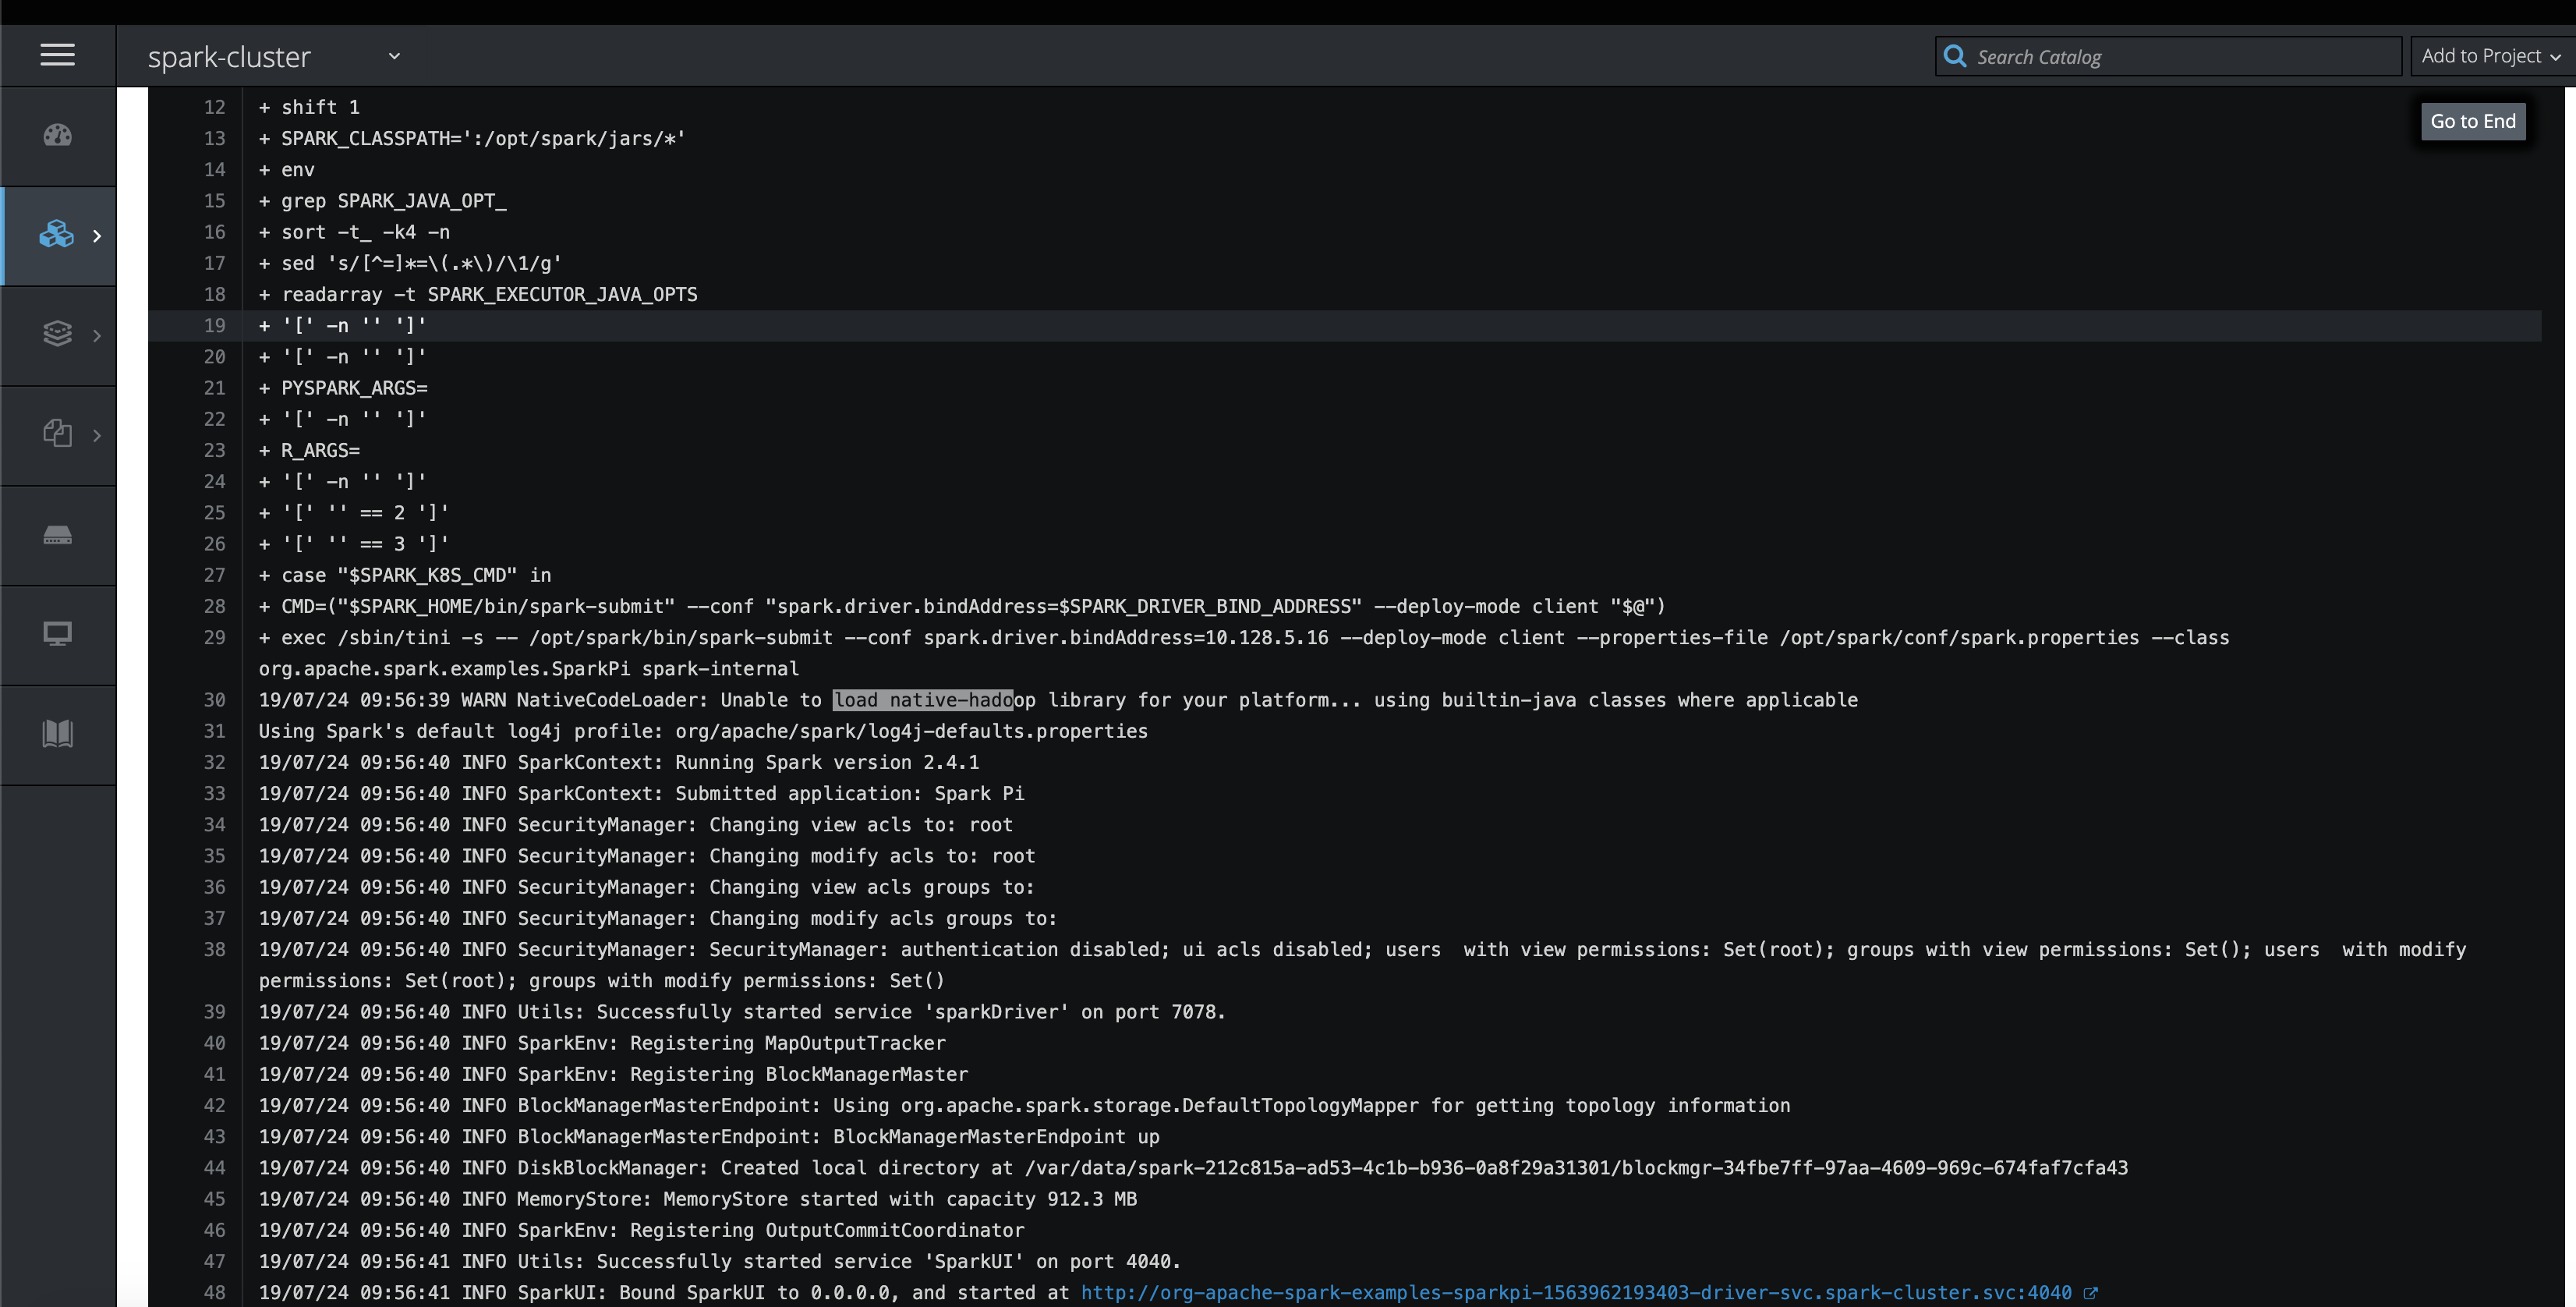The image size is (2576, 1307).
Task: Click the magnifier icon in Search Catalog
Action: pyautogui.click(x=1955, y=56)
